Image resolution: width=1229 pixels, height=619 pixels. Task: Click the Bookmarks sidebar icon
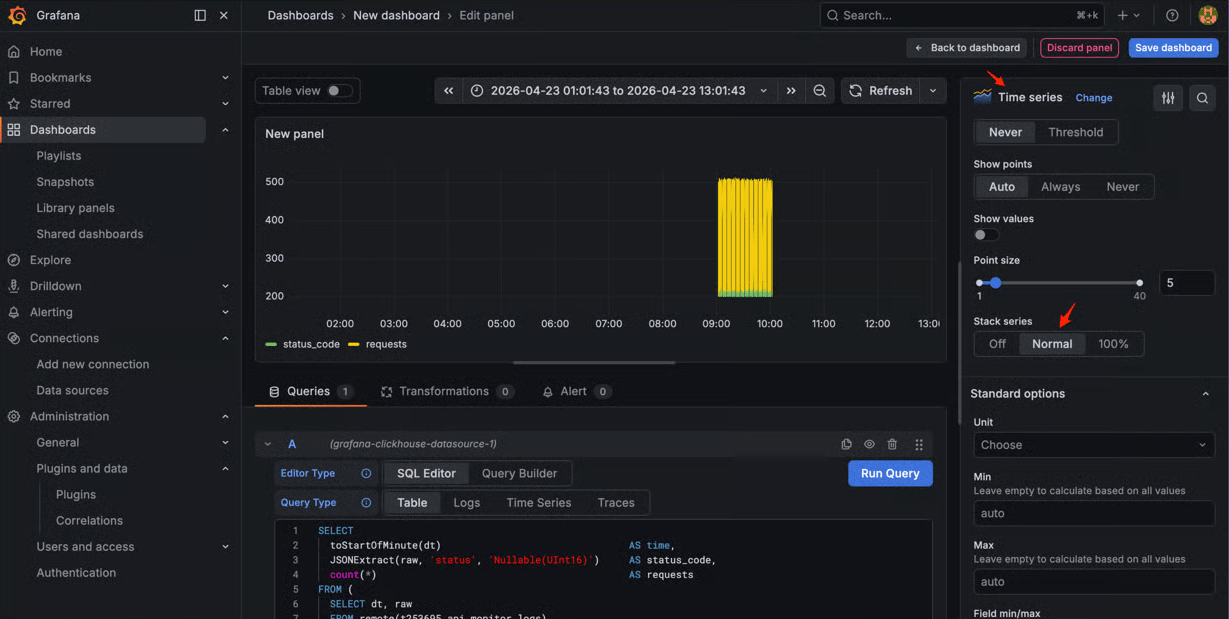click(14, 77)
